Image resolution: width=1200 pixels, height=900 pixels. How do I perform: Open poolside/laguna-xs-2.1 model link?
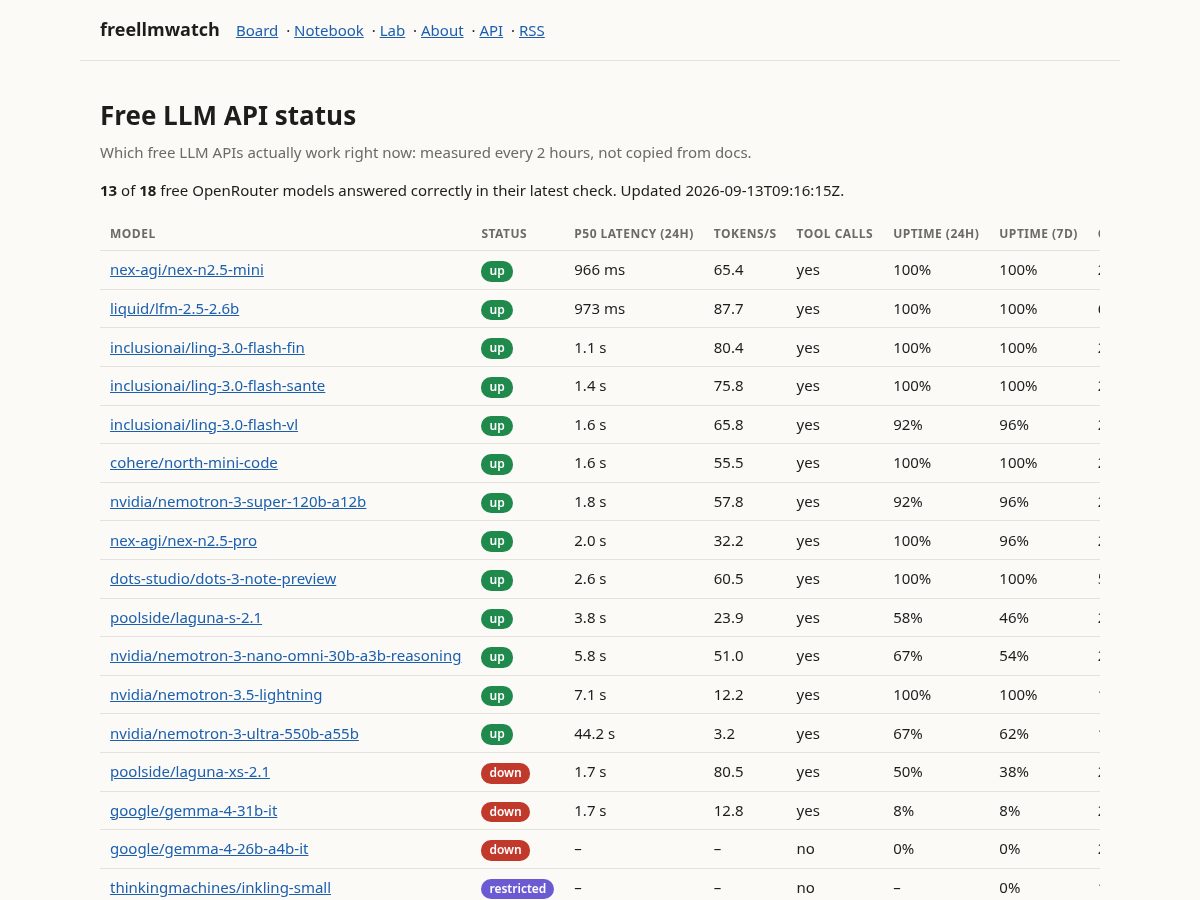(x=190, y=772)
